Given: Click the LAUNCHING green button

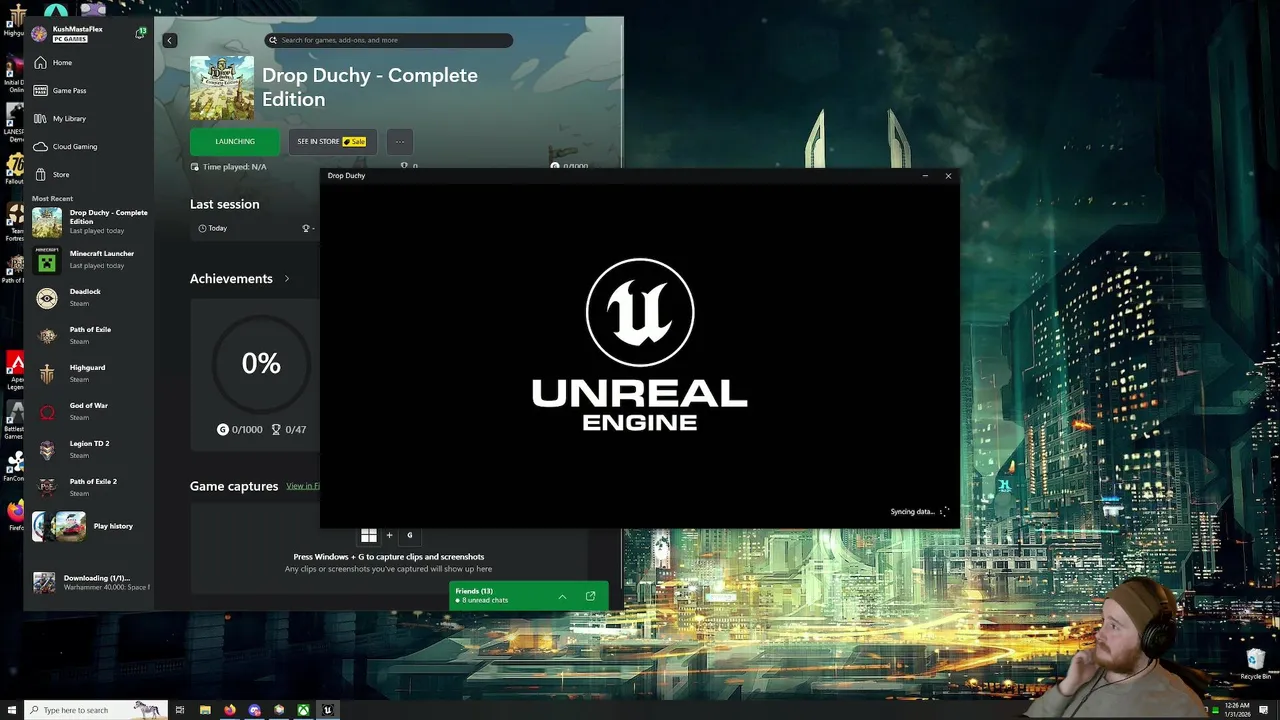Looking at the screenshot, I should [x=235, y=141].
